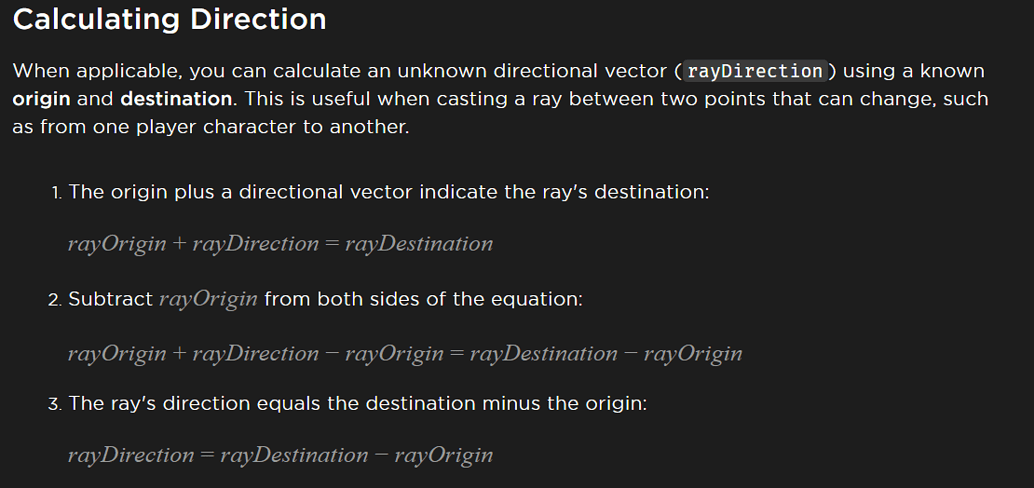The image size is (1034, 488).
Task: Click the Calculating Direction heading
Action: [169, 19]
